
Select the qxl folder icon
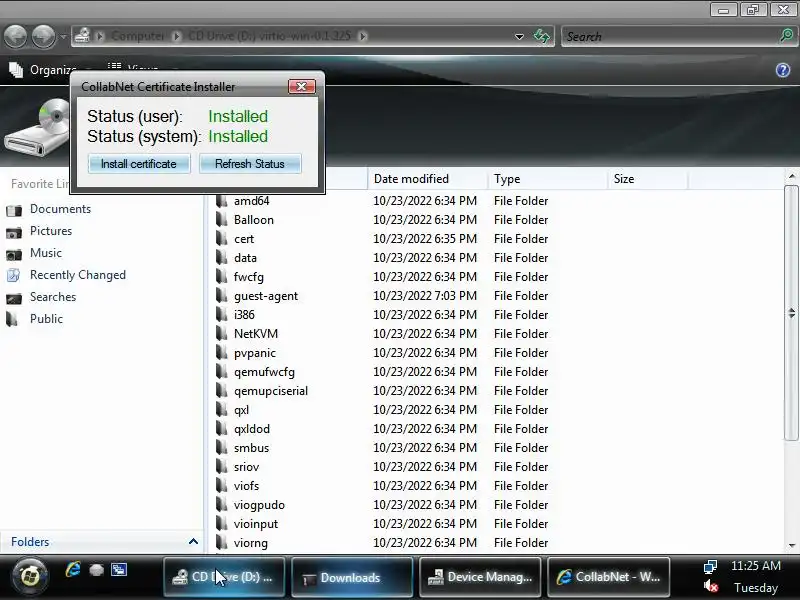pyautogui.click(x=221, y=409)
